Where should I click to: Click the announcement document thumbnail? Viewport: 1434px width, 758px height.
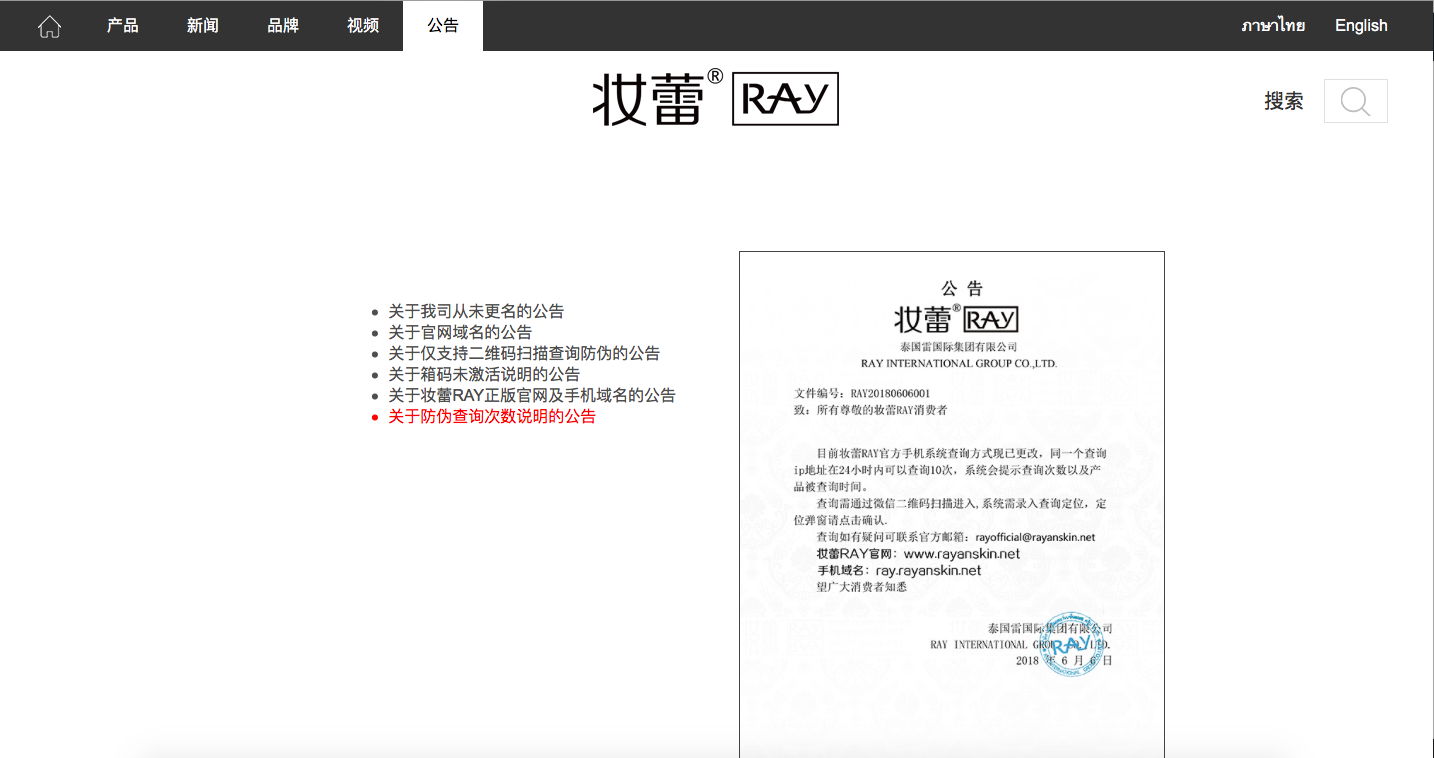tap(951, 500)
